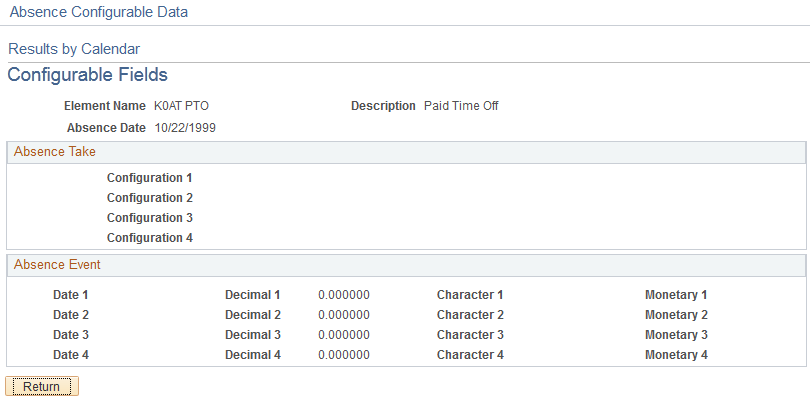Click the Character 4 label

coord(470,355)
